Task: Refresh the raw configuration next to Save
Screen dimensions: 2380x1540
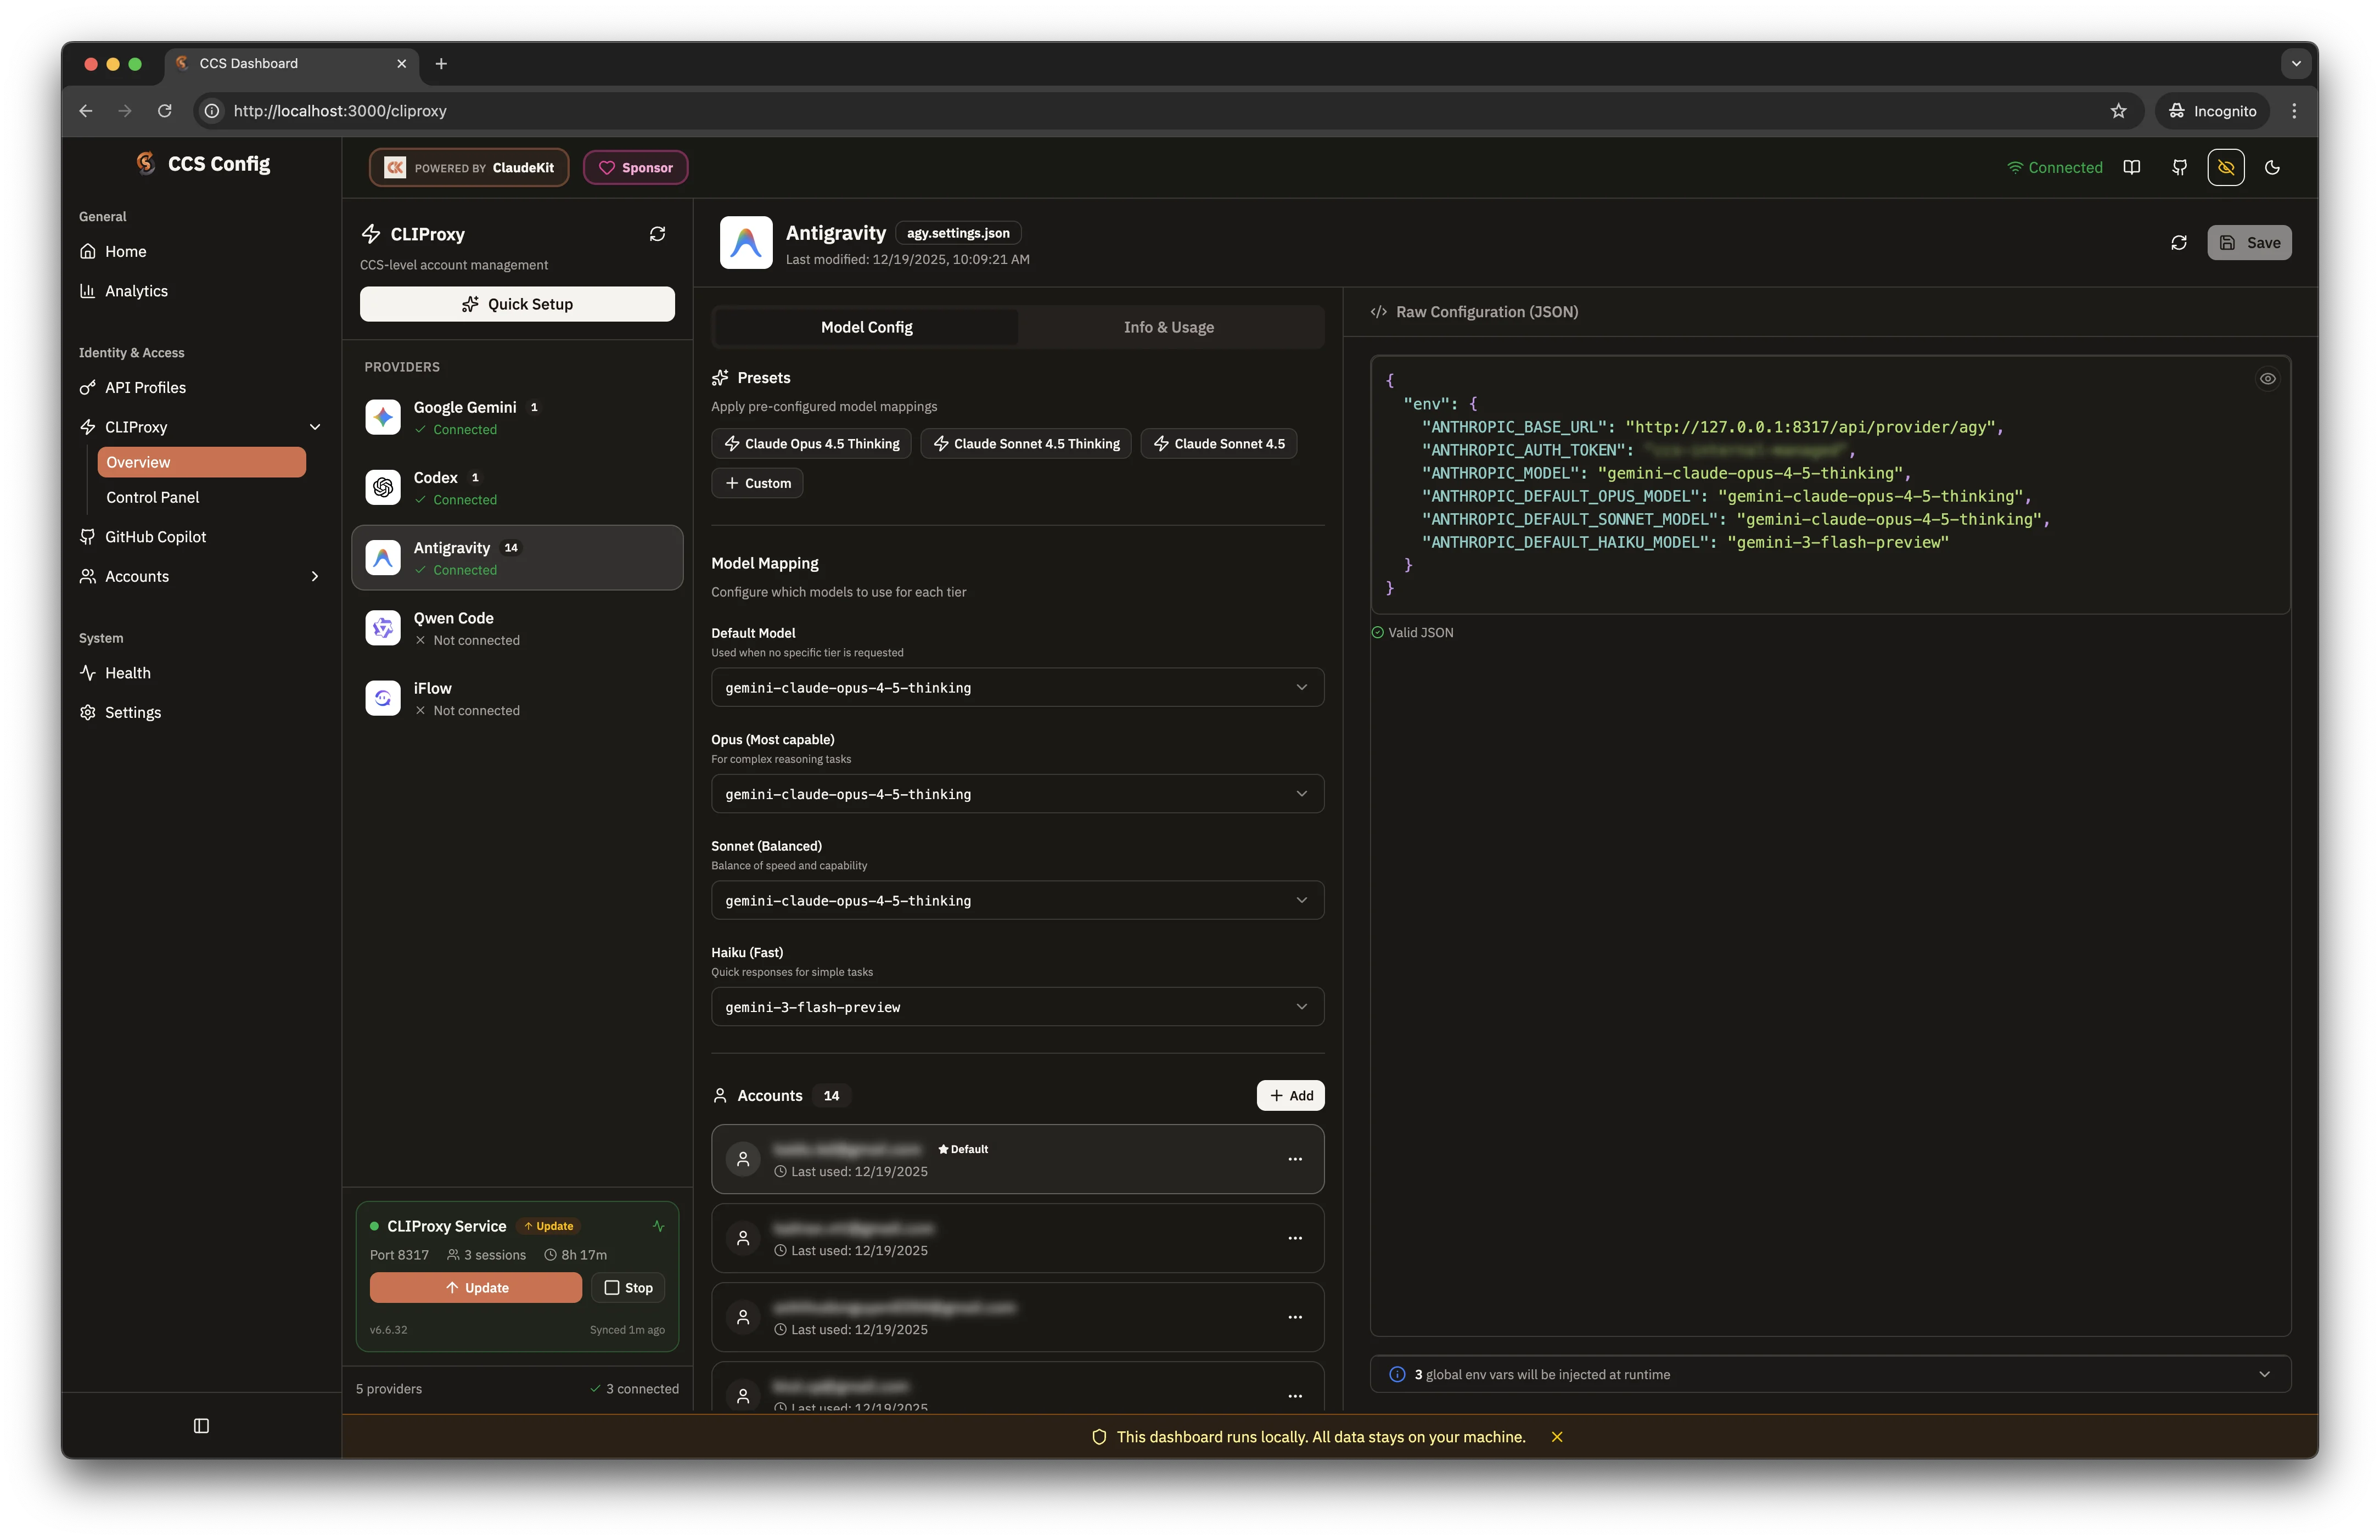Action: pyautogui.click(x=2179, y=242)
